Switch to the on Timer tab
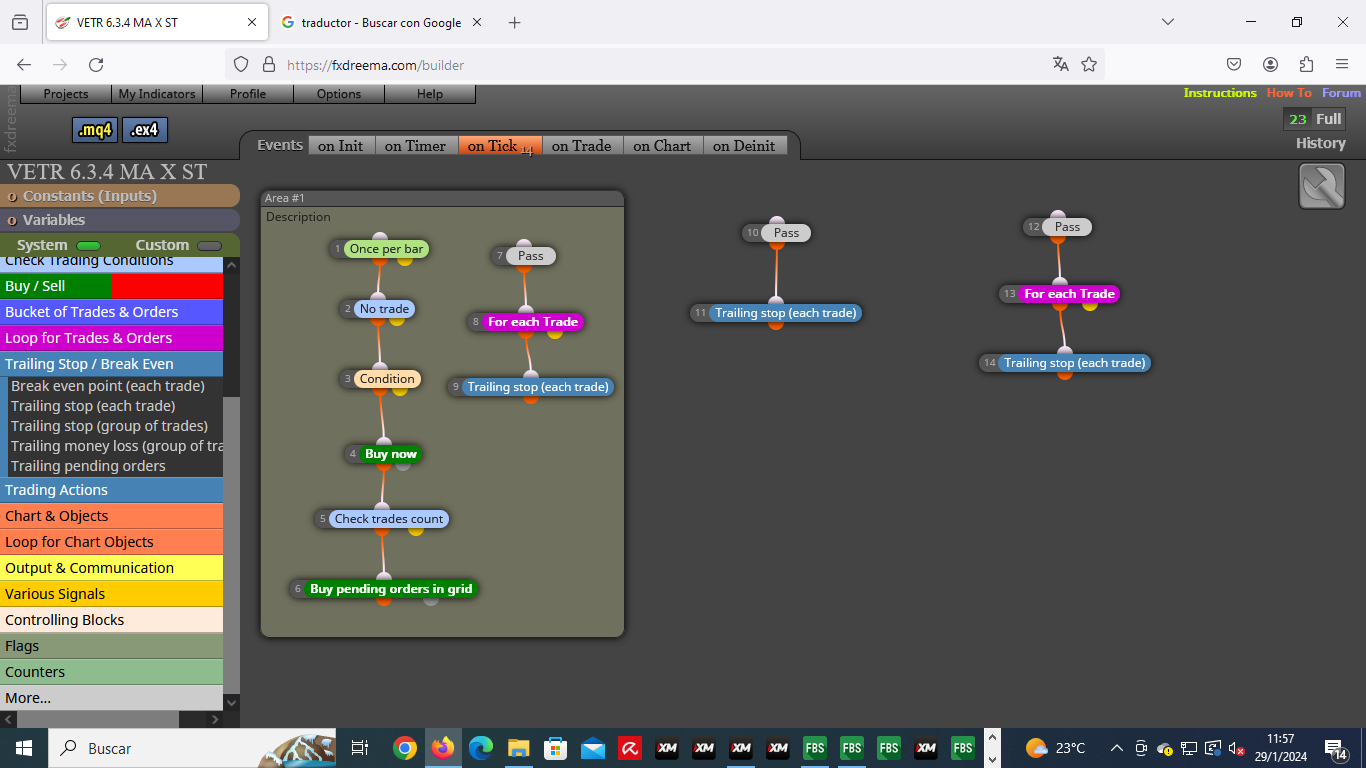The image size is (1366, 768). (415, 146)
